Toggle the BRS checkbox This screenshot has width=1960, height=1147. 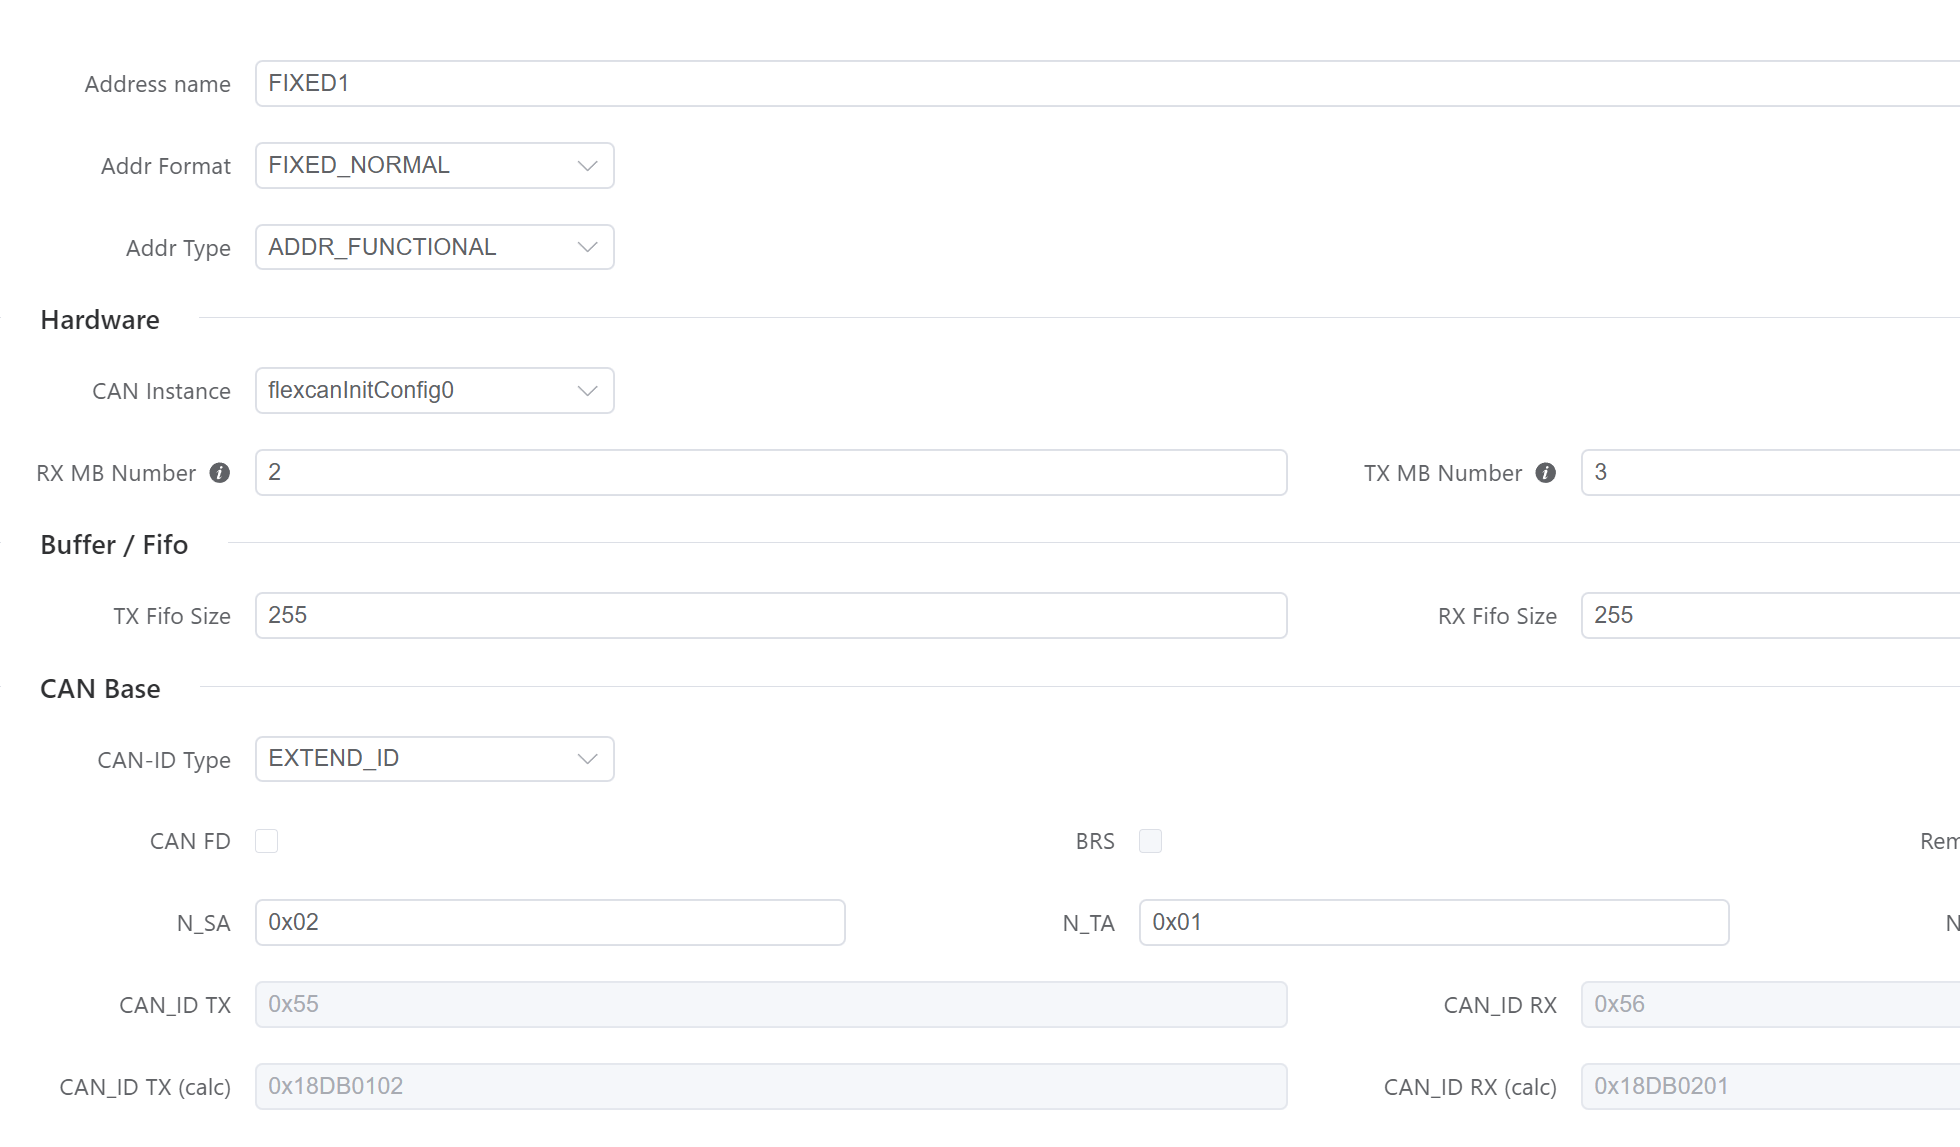coord(1150,841)
